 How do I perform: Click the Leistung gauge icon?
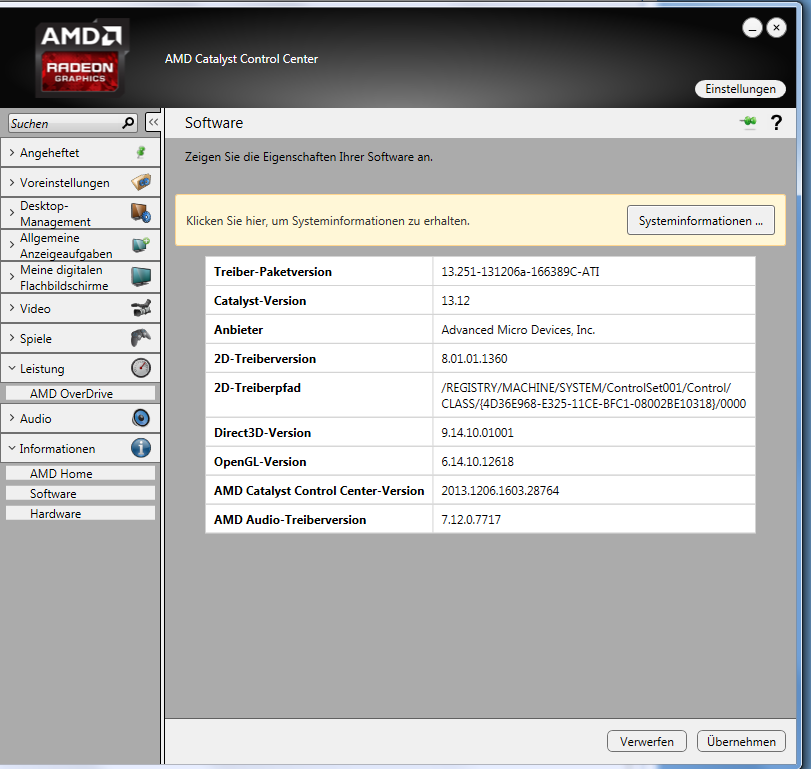(x=141, y=368)
